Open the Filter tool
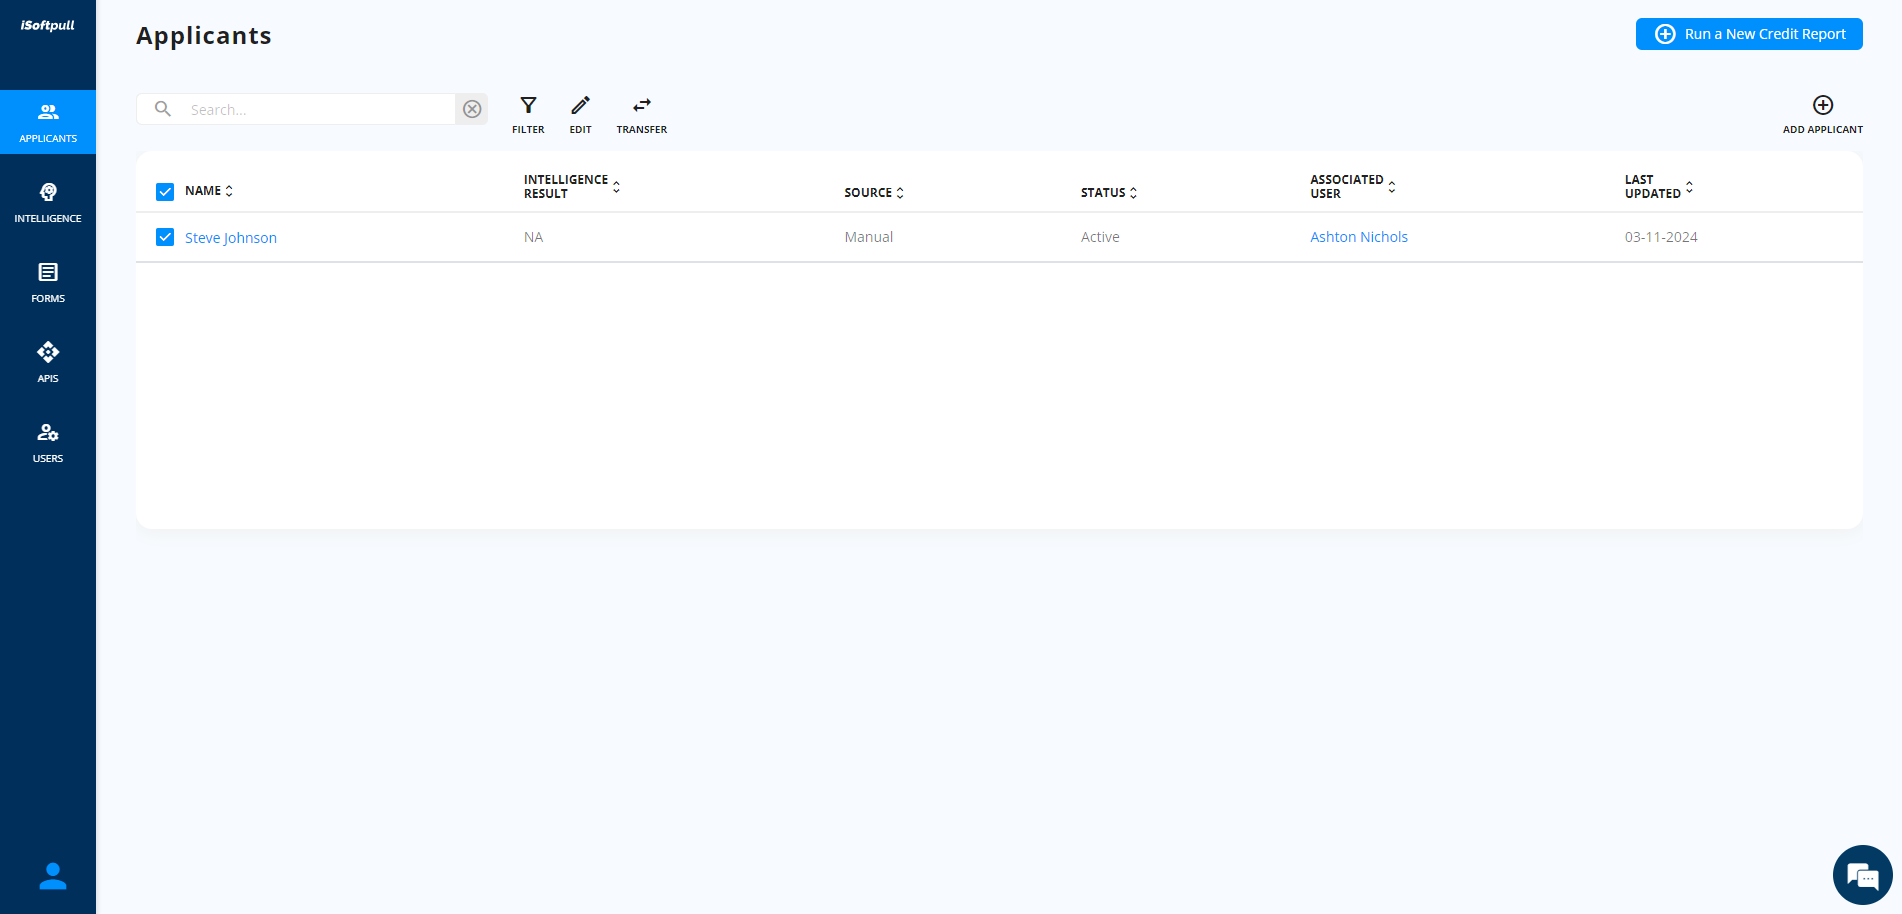 pyautogui.click(x=528, y=114)
